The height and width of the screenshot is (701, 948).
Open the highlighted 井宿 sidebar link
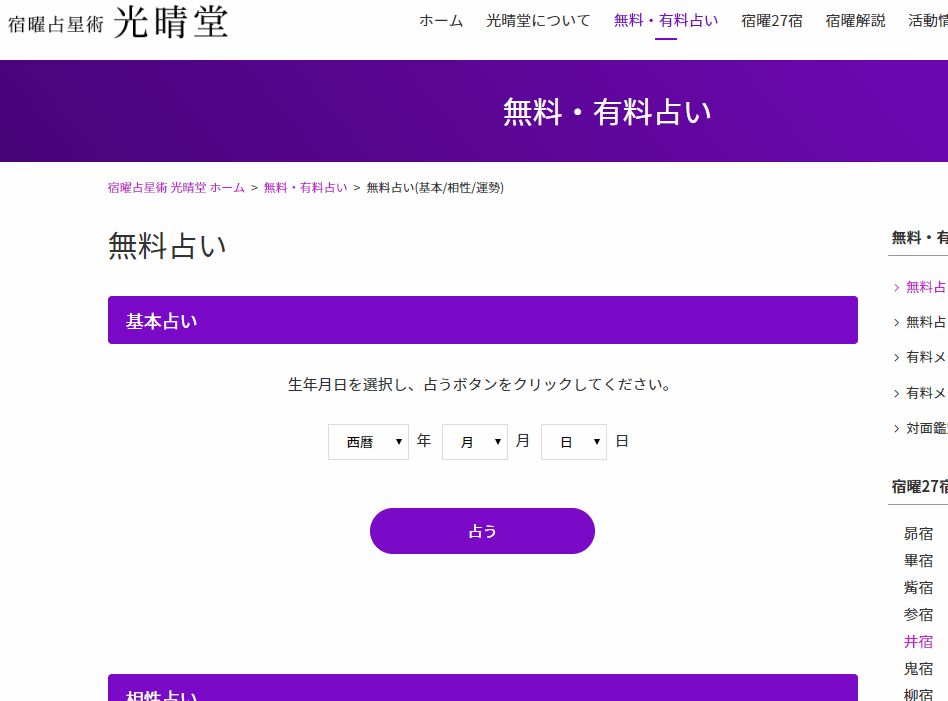[918, 641]
